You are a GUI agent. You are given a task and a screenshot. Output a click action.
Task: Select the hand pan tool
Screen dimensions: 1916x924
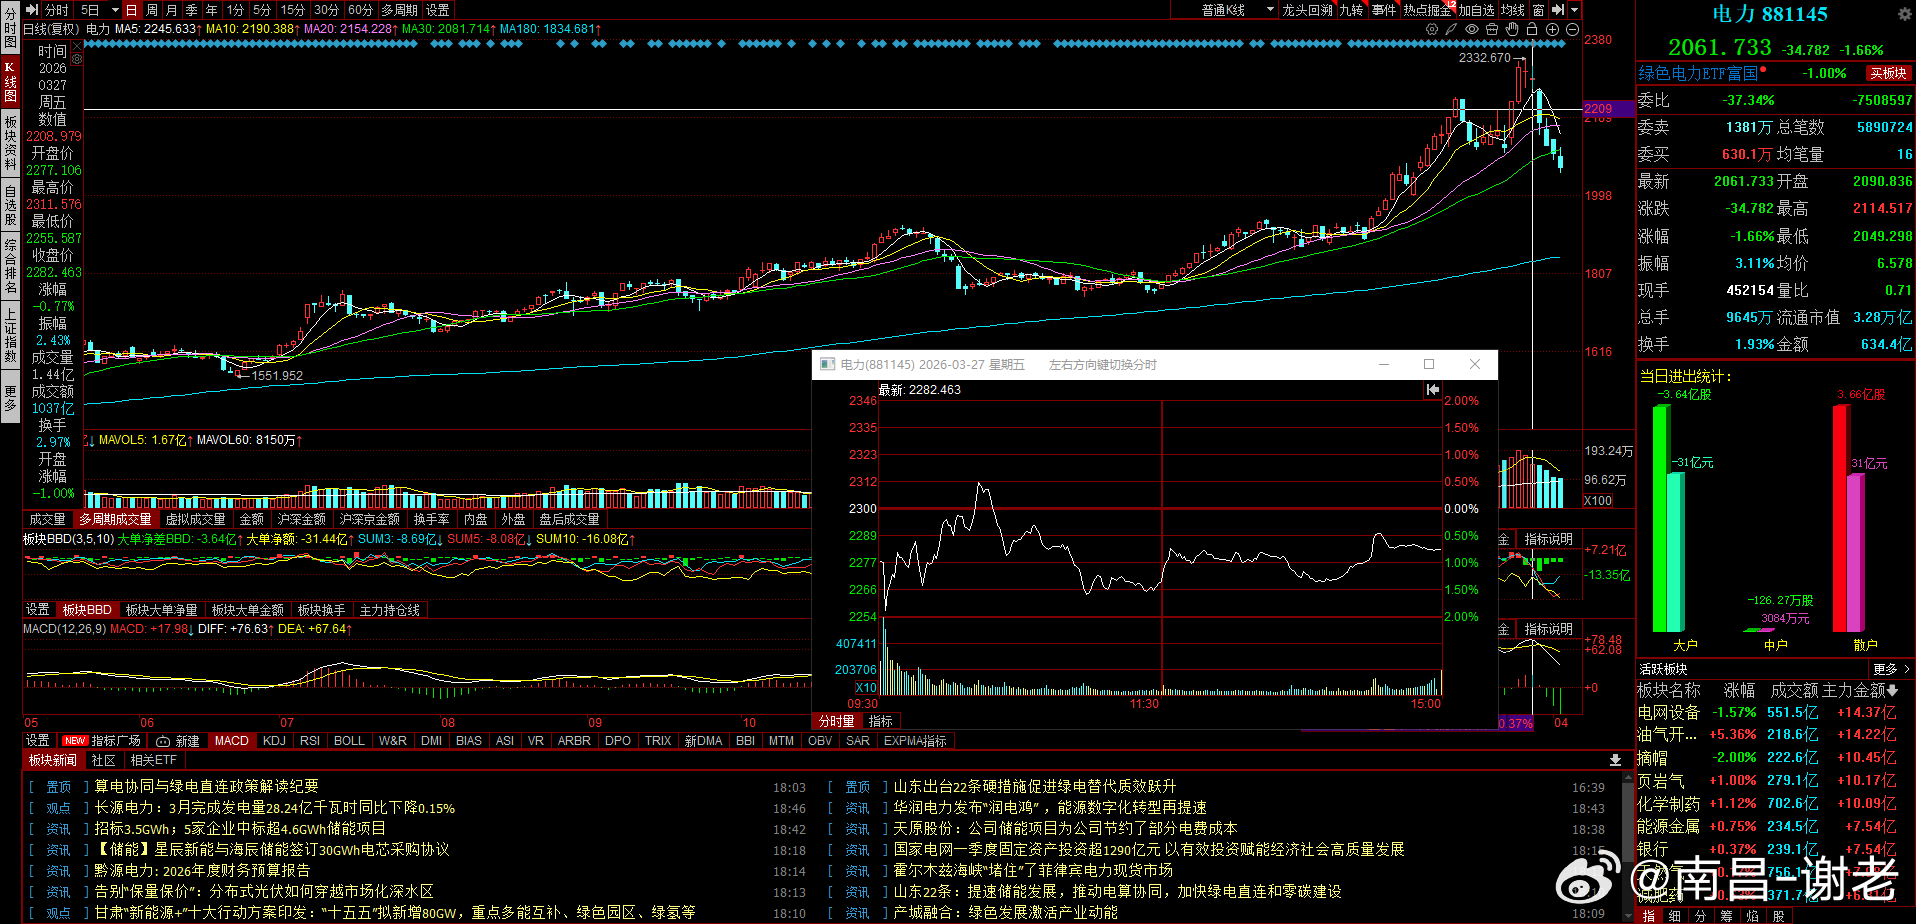(1512, 29)
